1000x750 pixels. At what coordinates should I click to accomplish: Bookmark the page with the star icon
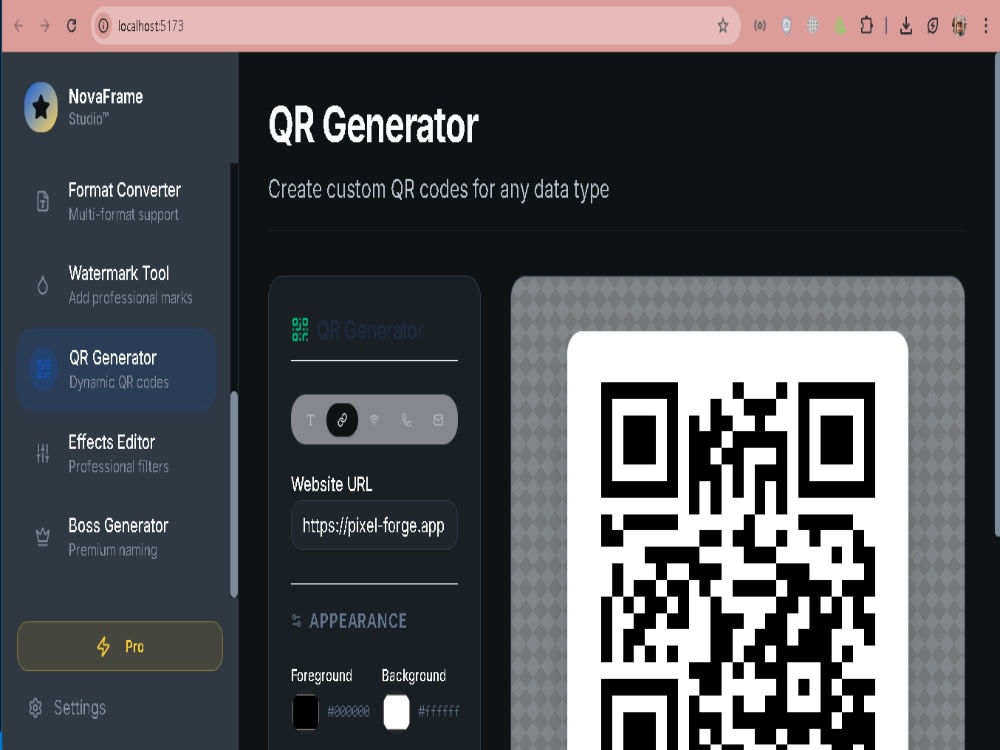coord(723,26)
